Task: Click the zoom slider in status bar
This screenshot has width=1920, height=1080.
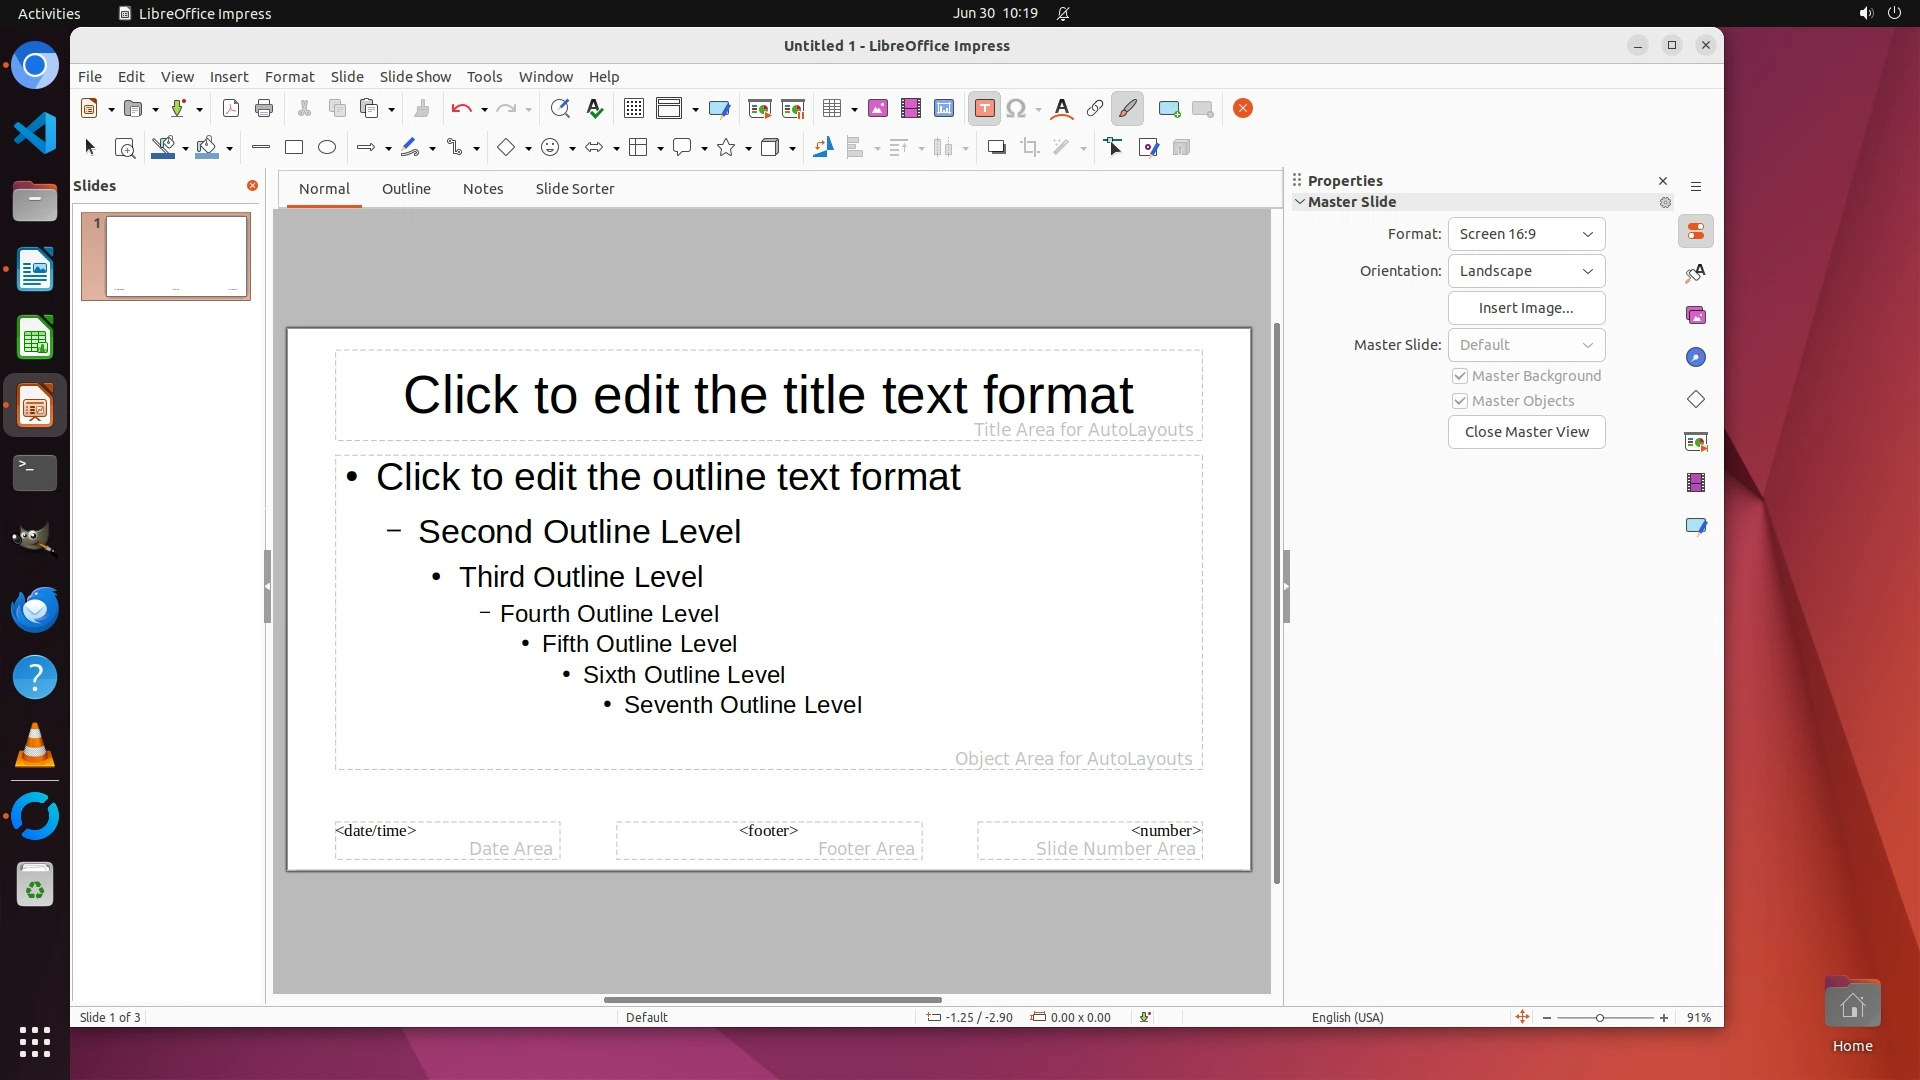Action: point(1600,1018)
